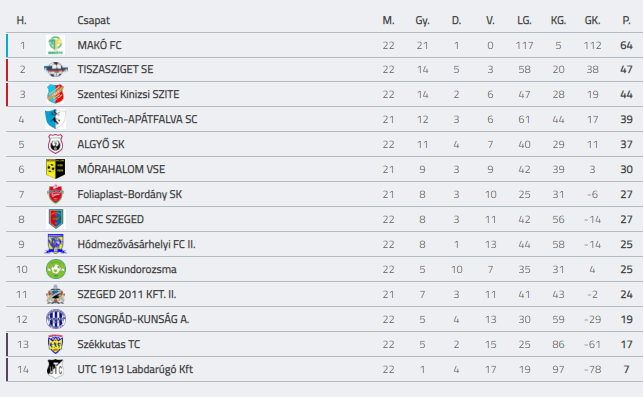Select the ContiTech-APÁTFALVA SC logo
The width and height of the screenshot is (643, 397).
tap(55, 119)
